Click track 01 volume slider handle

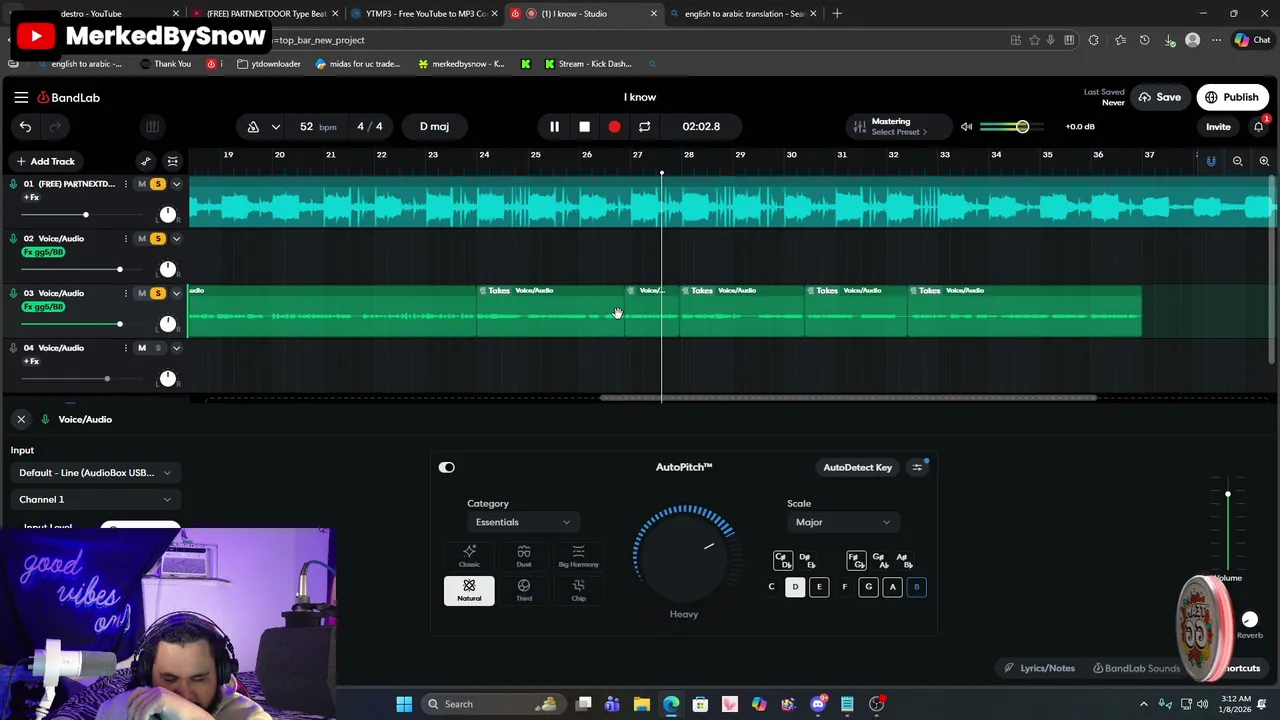[x=86, y=215]
